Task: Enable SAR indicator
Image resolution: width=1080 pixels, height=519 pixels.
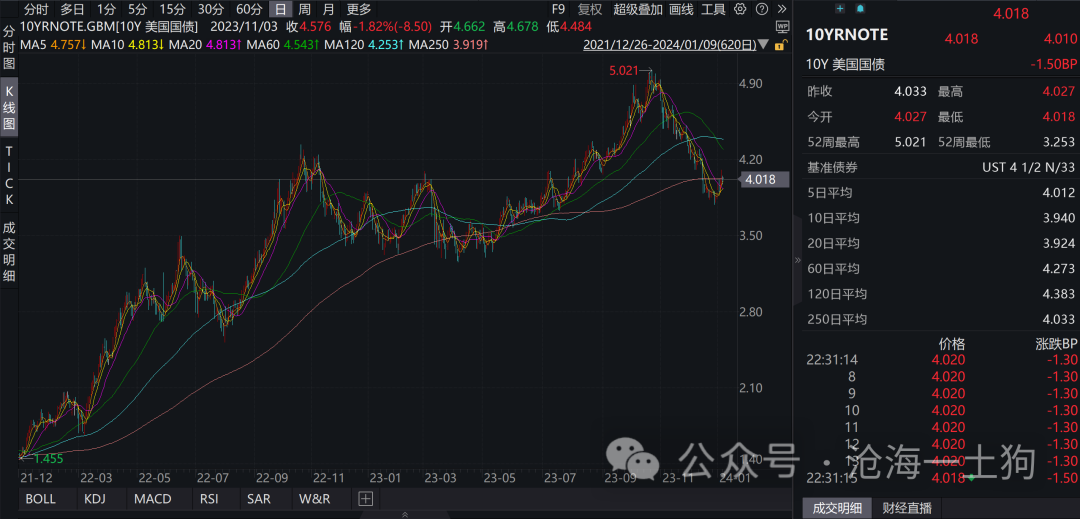Action: tap(260, 498)
